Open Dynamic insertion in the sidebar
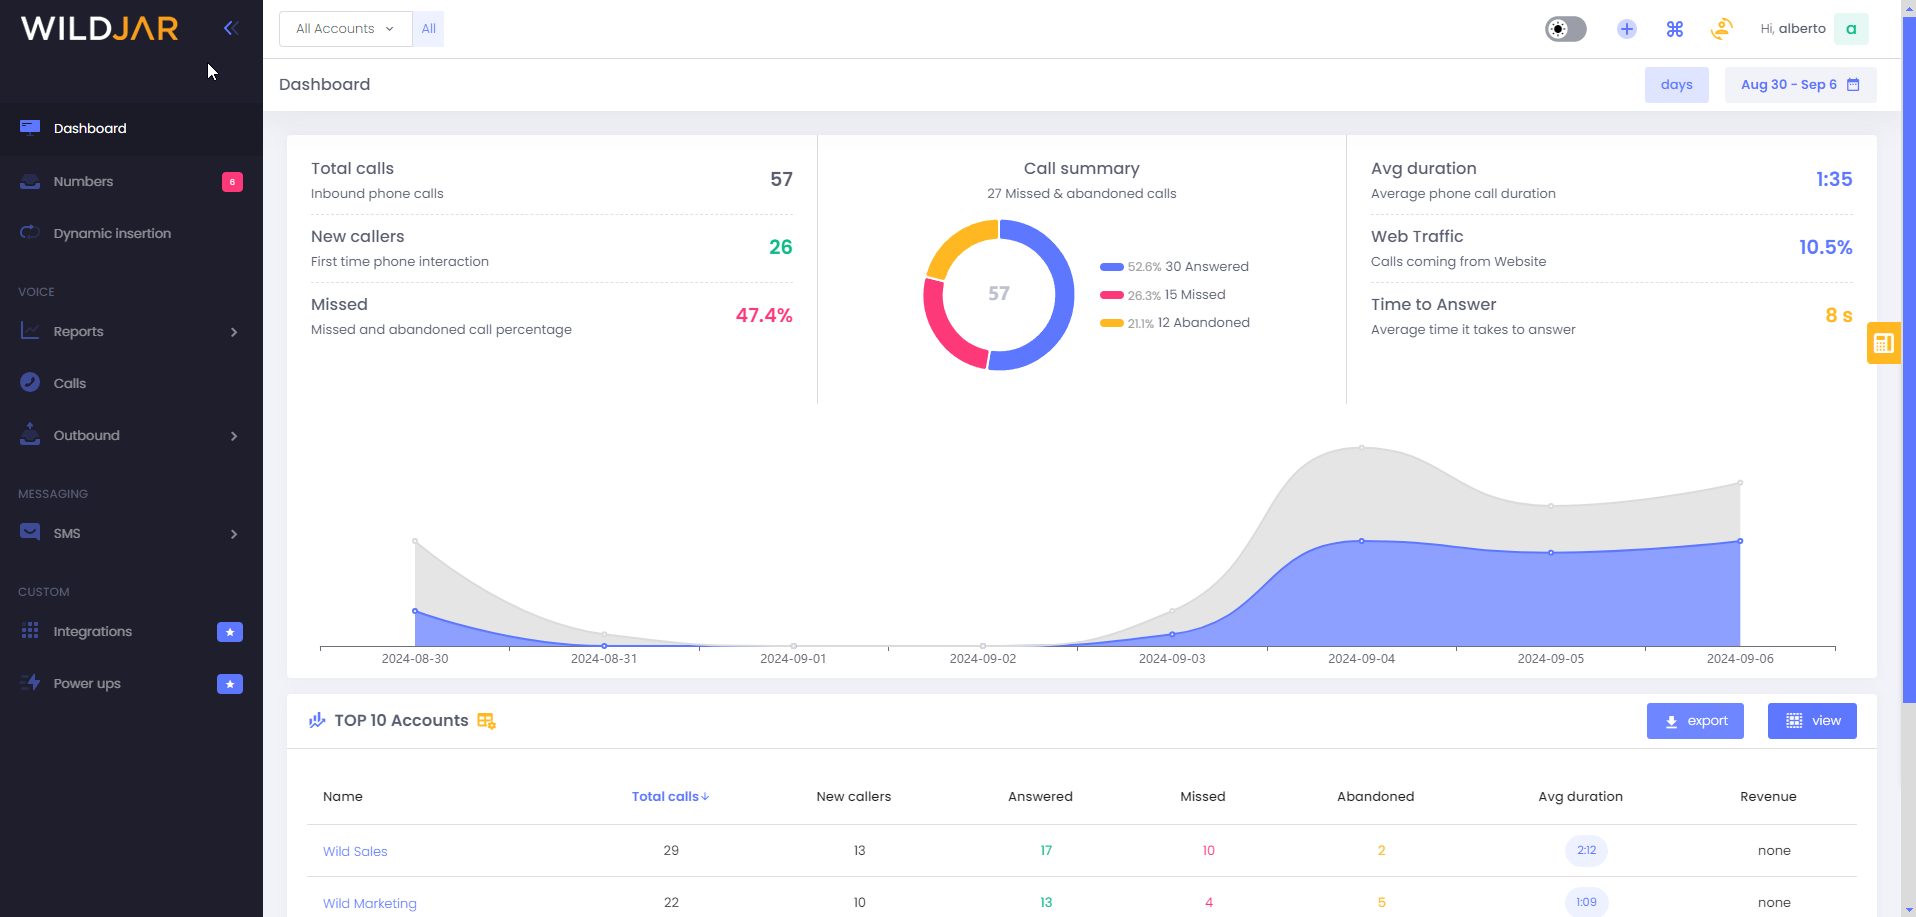1916x917 pixels. click(112, 233)
